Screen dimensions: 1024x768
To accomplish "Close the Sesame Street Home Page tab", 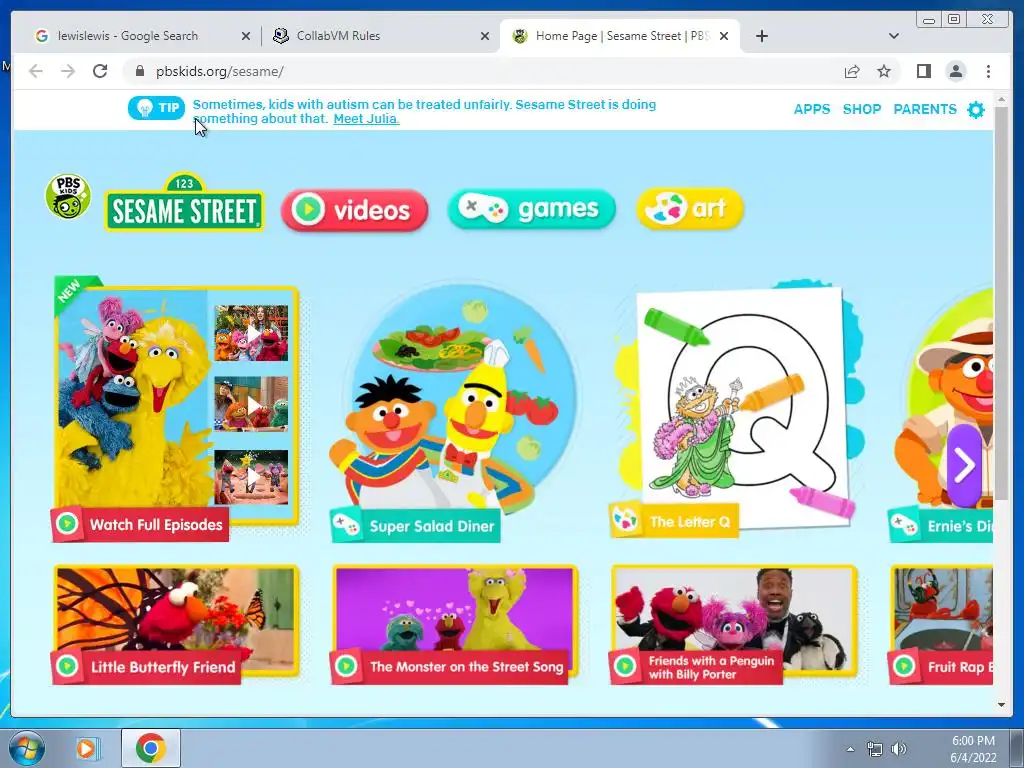I will [x=724, y=37].
